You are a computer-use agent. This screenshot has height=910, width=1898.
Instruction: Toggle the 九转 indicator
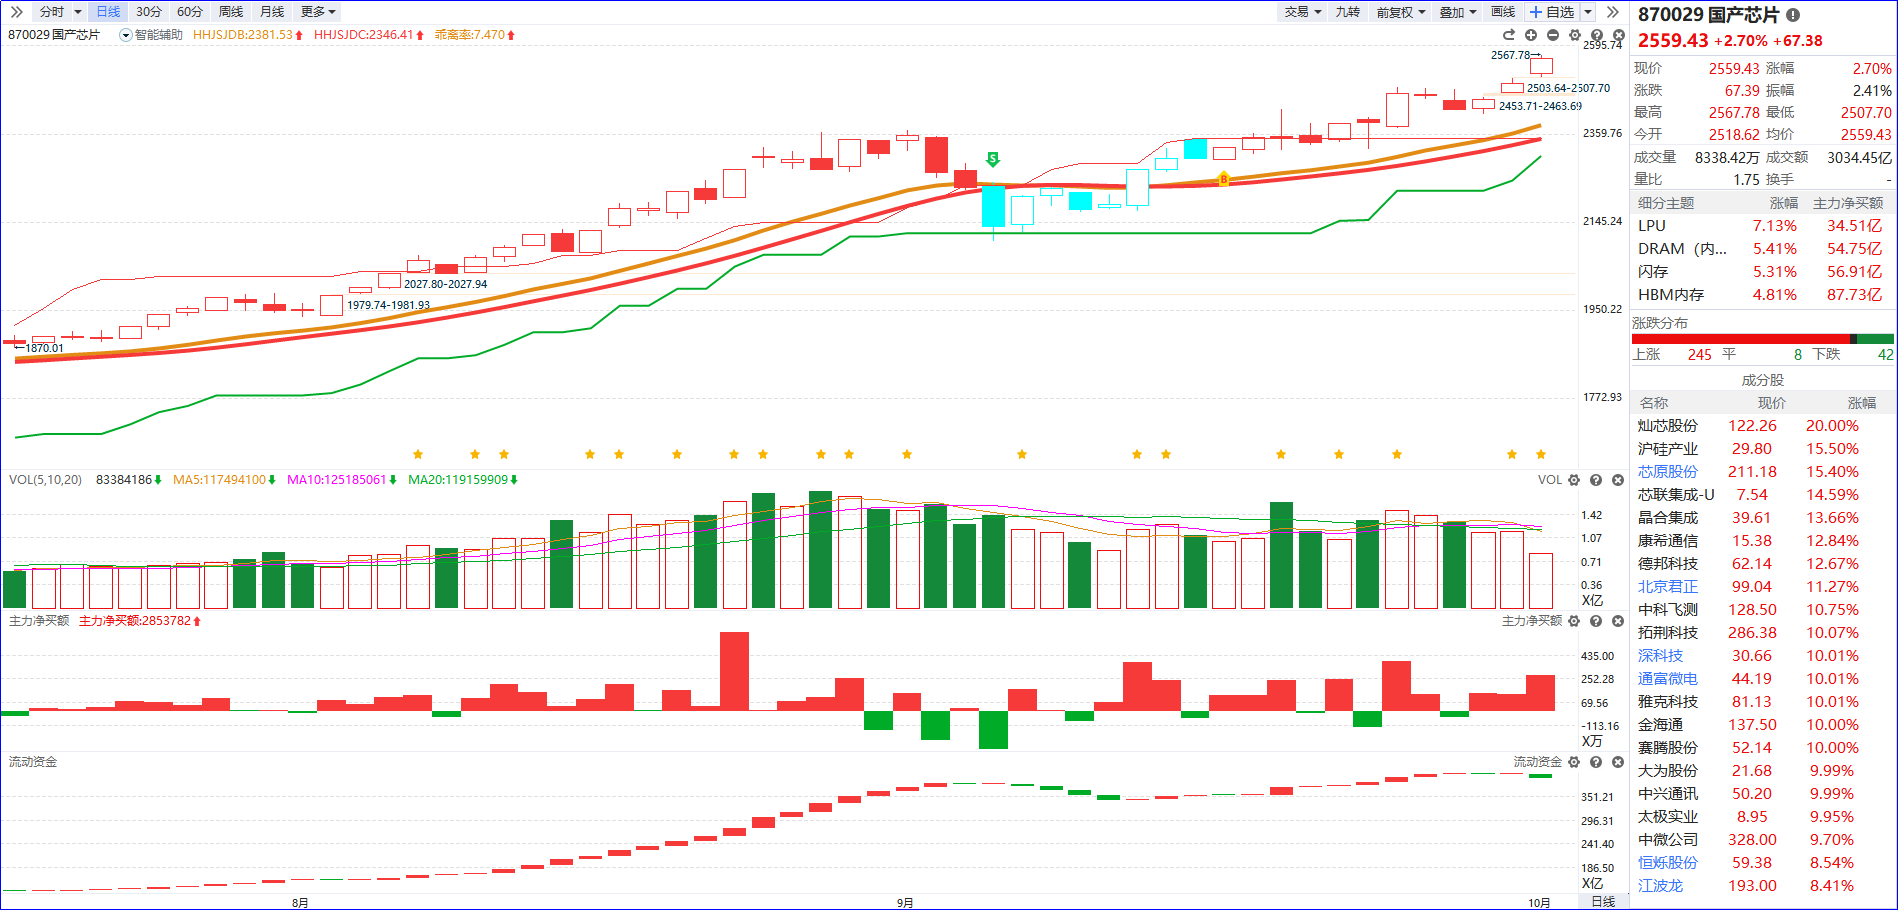click(1347, 12)
